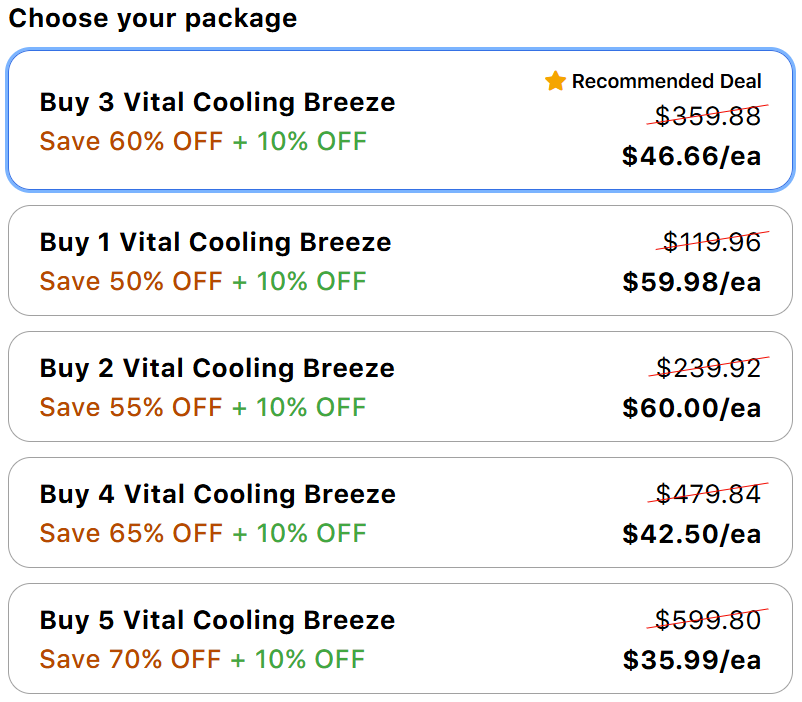Click the $60.00/ea price label
This screenshot has height=702, width=802.
click(x=692, y=408)
